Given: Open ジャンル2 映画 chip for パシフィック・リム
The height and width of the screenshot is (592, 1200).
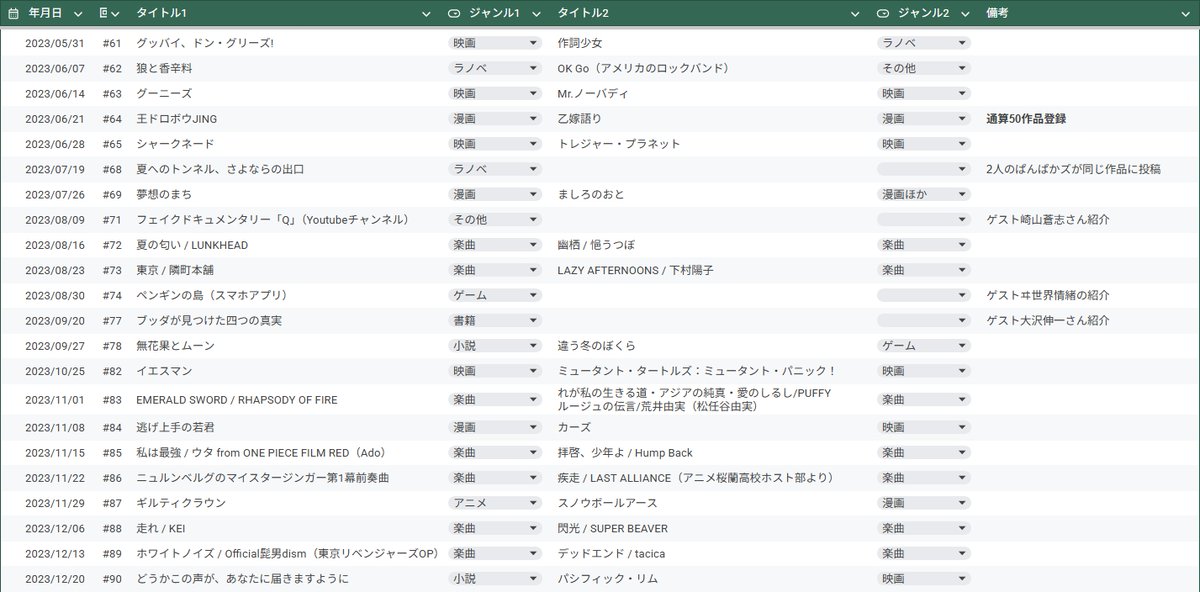Looking at the screenshot, I should click(924, 578).
